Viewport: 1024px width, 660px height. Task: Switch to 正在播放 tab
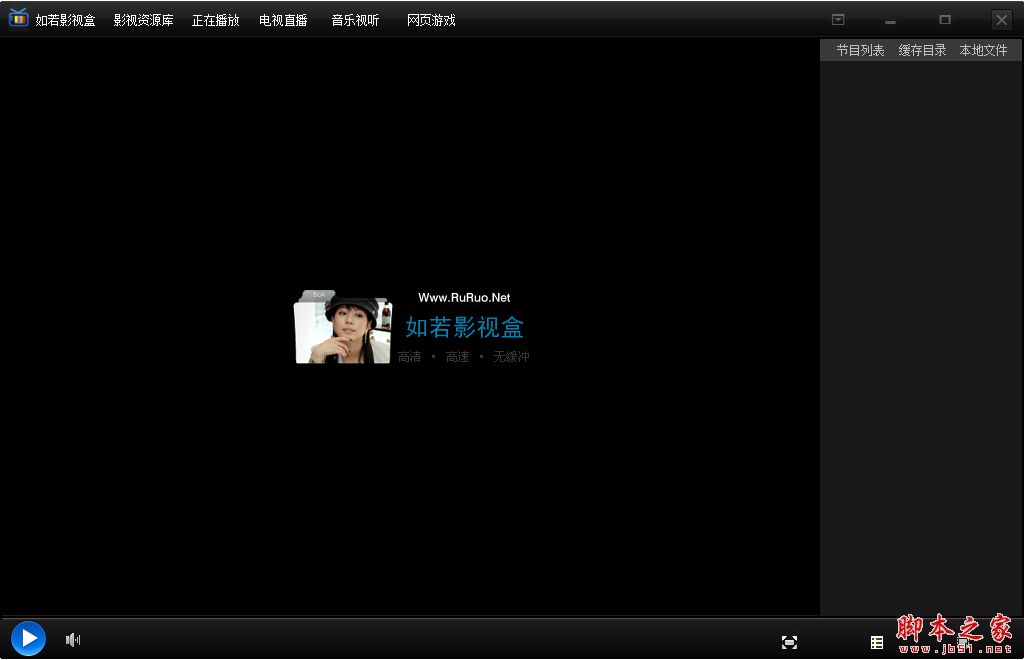pyautogui.click(x=216, y=20)
